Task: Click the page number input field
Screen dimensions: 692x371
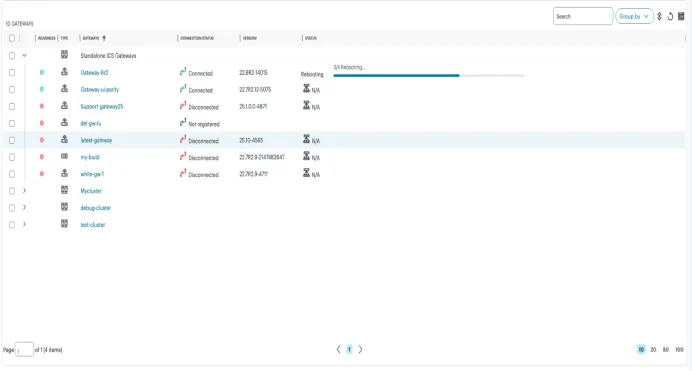Action: pyautogui.click(x=24, y=349)
